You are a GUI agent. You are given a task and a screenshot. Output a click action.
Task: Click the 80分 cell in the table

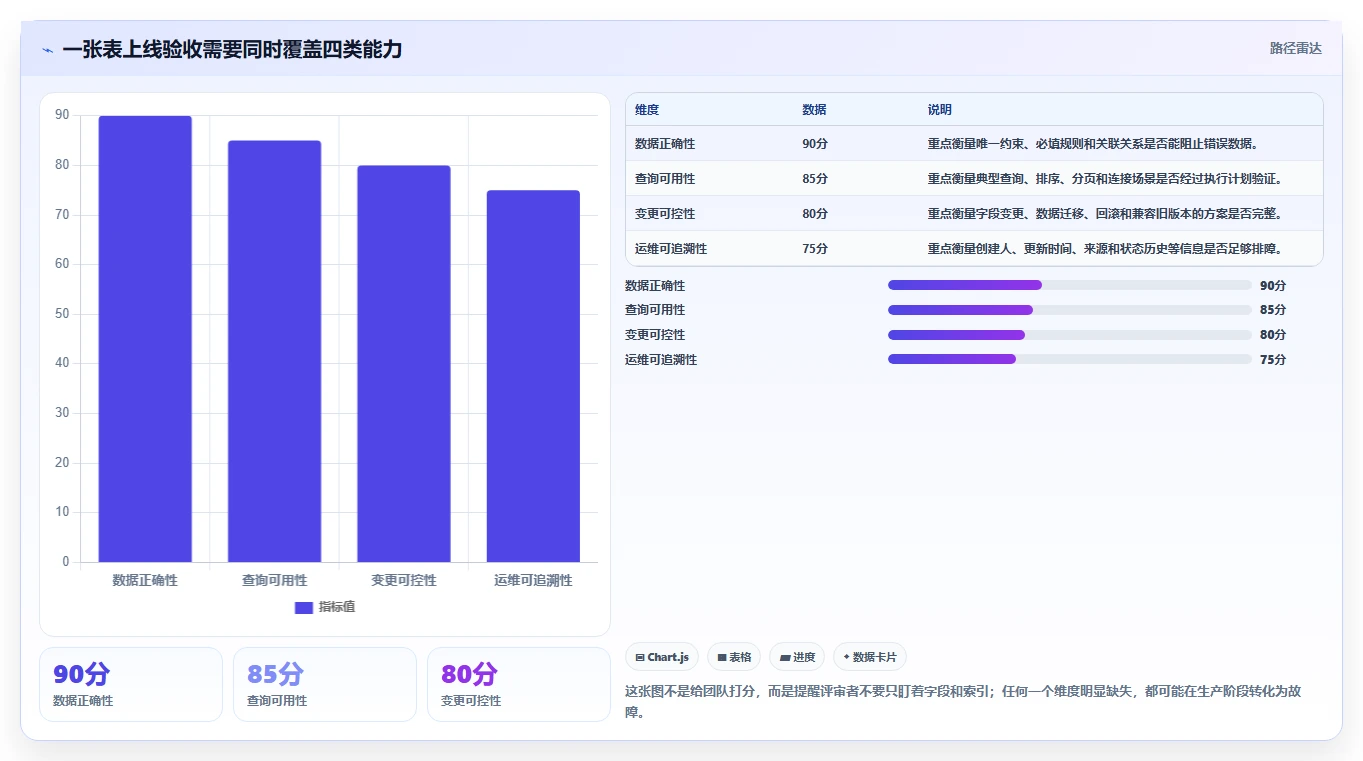[815, 214]
